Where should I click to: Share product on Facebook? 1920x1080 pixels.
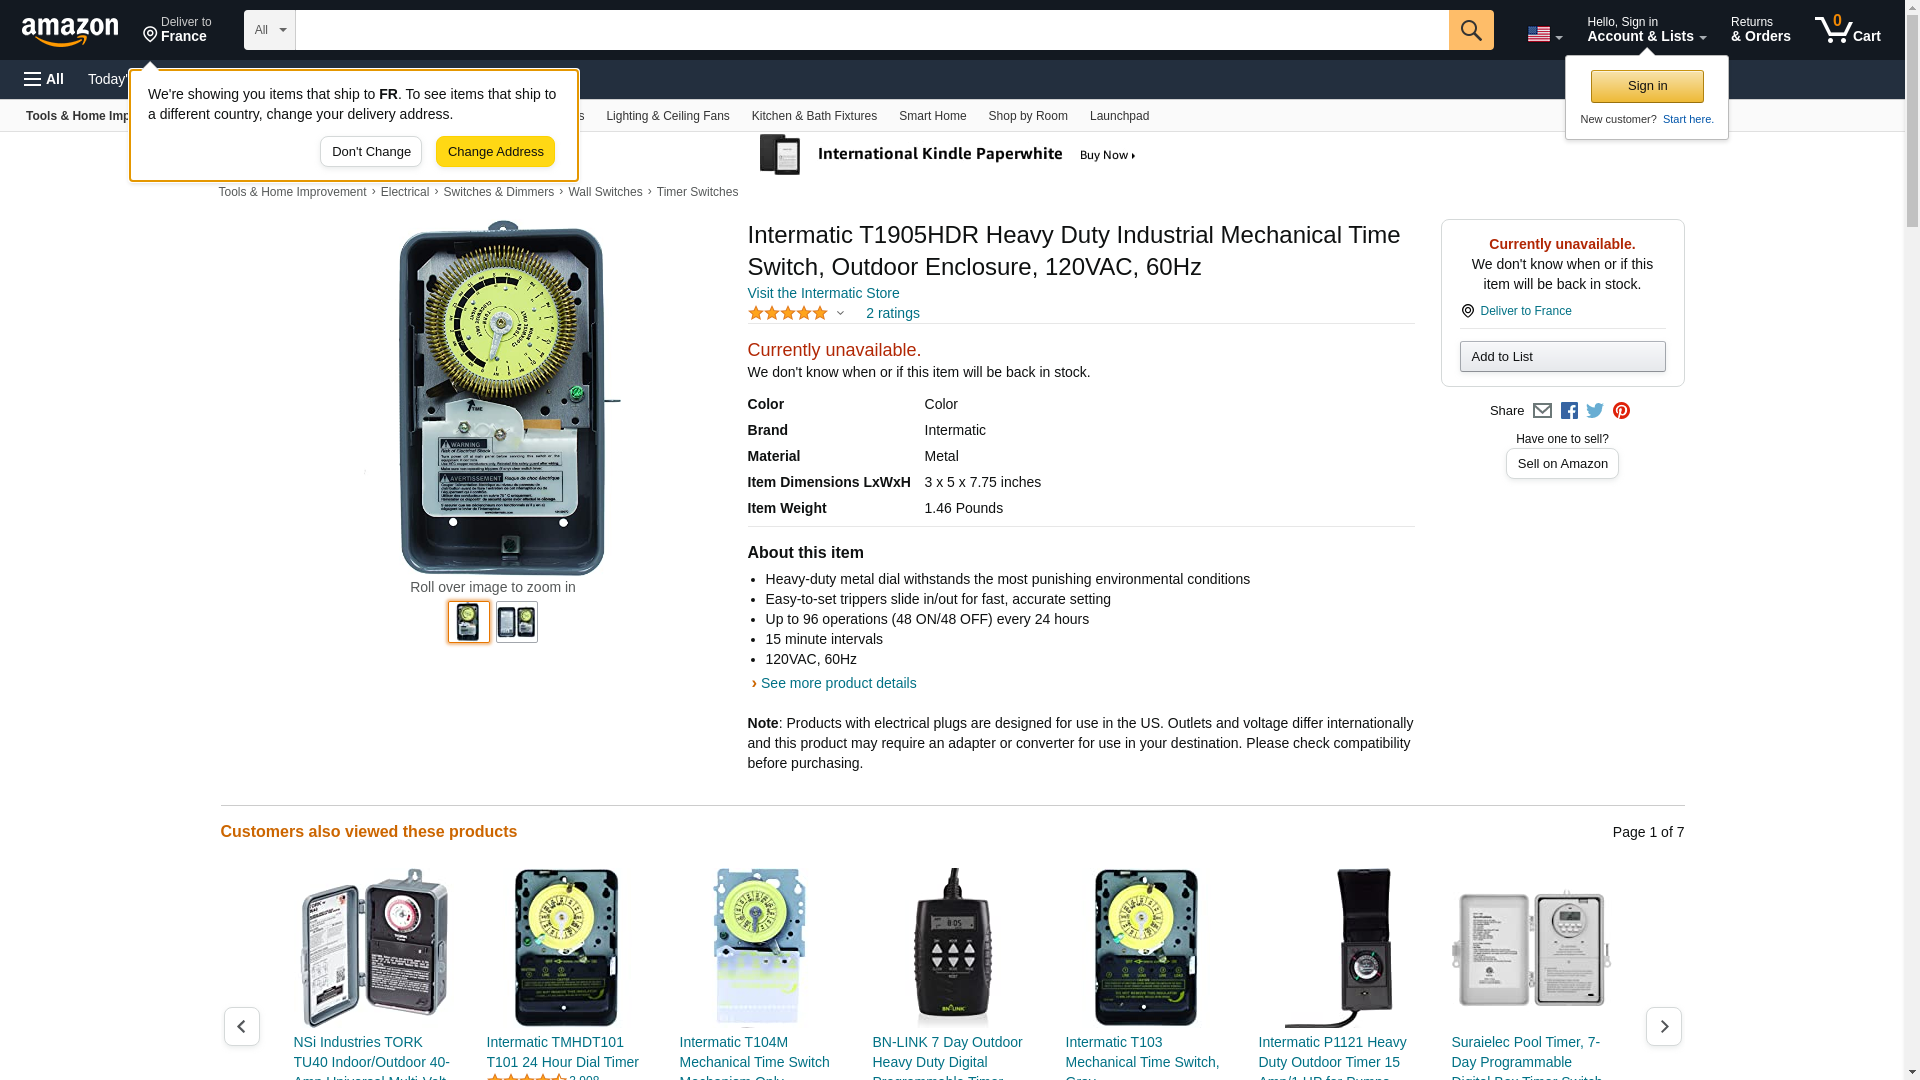pyautogui.click(x=1569, y=411)
